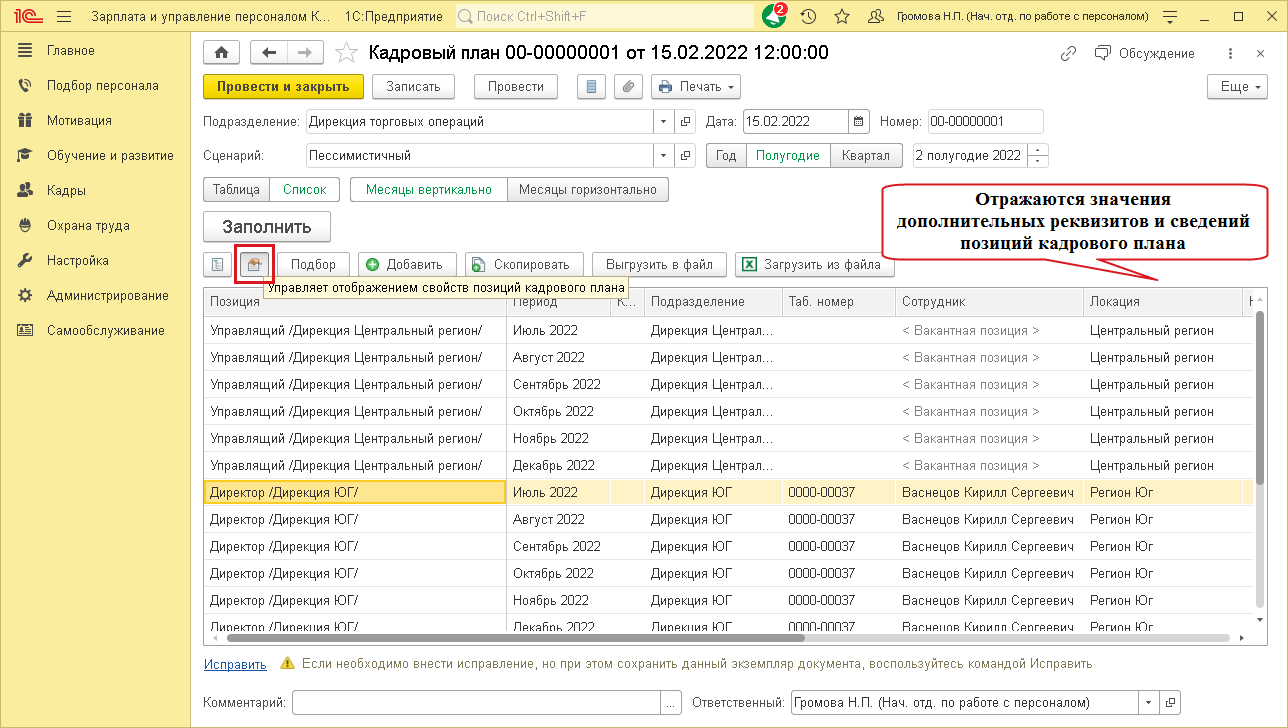Toggle position properties display icon
Image resolution: width=1288 pixels, height=728 pixels.
tap(254, 264)
